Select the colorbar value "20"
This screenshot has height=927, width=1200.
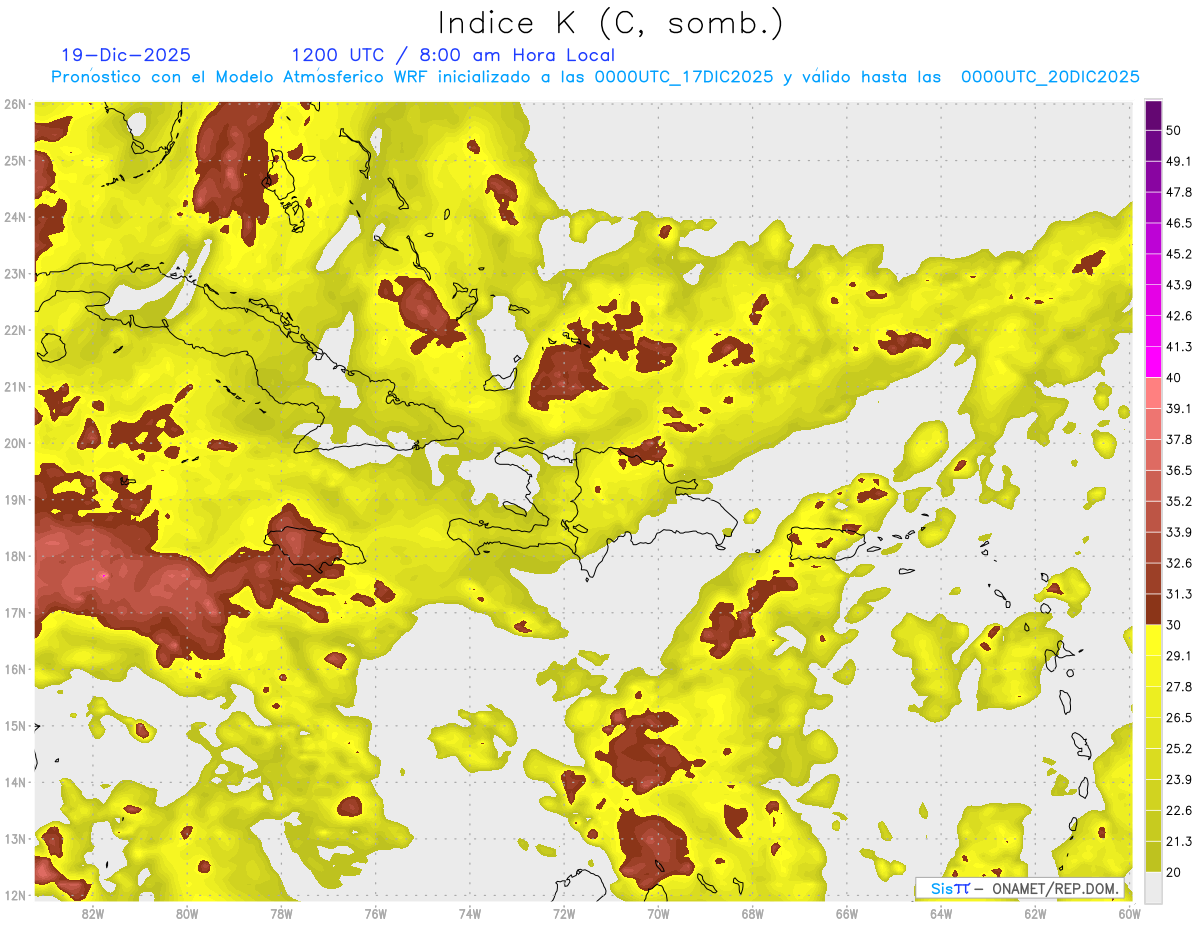click(1175, 873)
